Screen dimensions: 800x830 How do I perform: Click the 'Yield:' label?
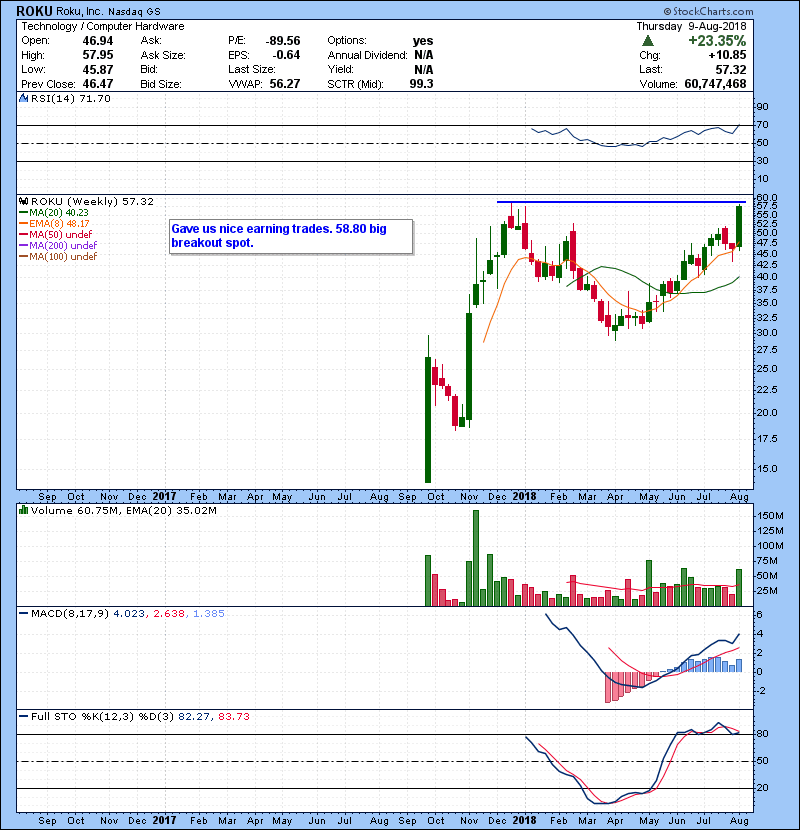[340, 69]
